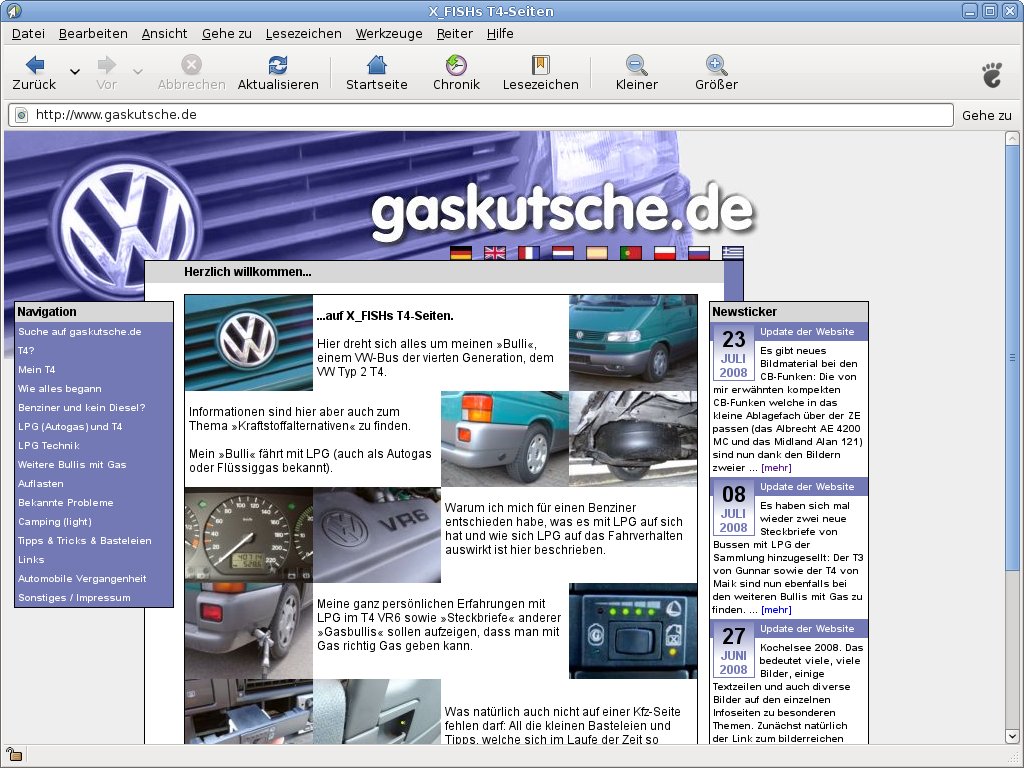Open the Auflasten navigation link

pyautogui.click(x=40, y=483)
